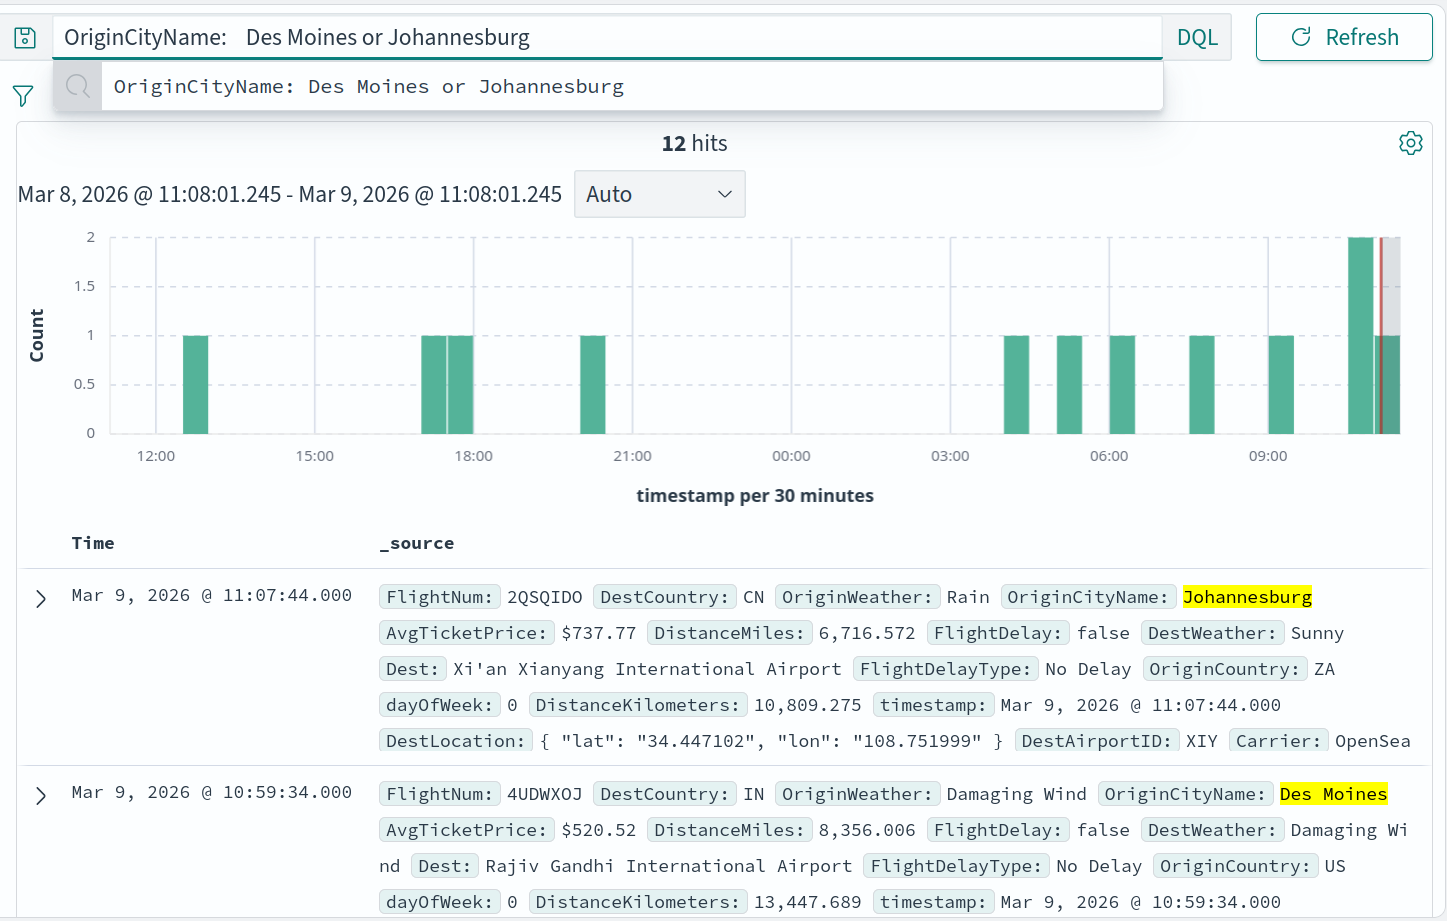This screenshot has width=1447, height=921.
Task: Click inside the query search field
Action: [700, 38]
